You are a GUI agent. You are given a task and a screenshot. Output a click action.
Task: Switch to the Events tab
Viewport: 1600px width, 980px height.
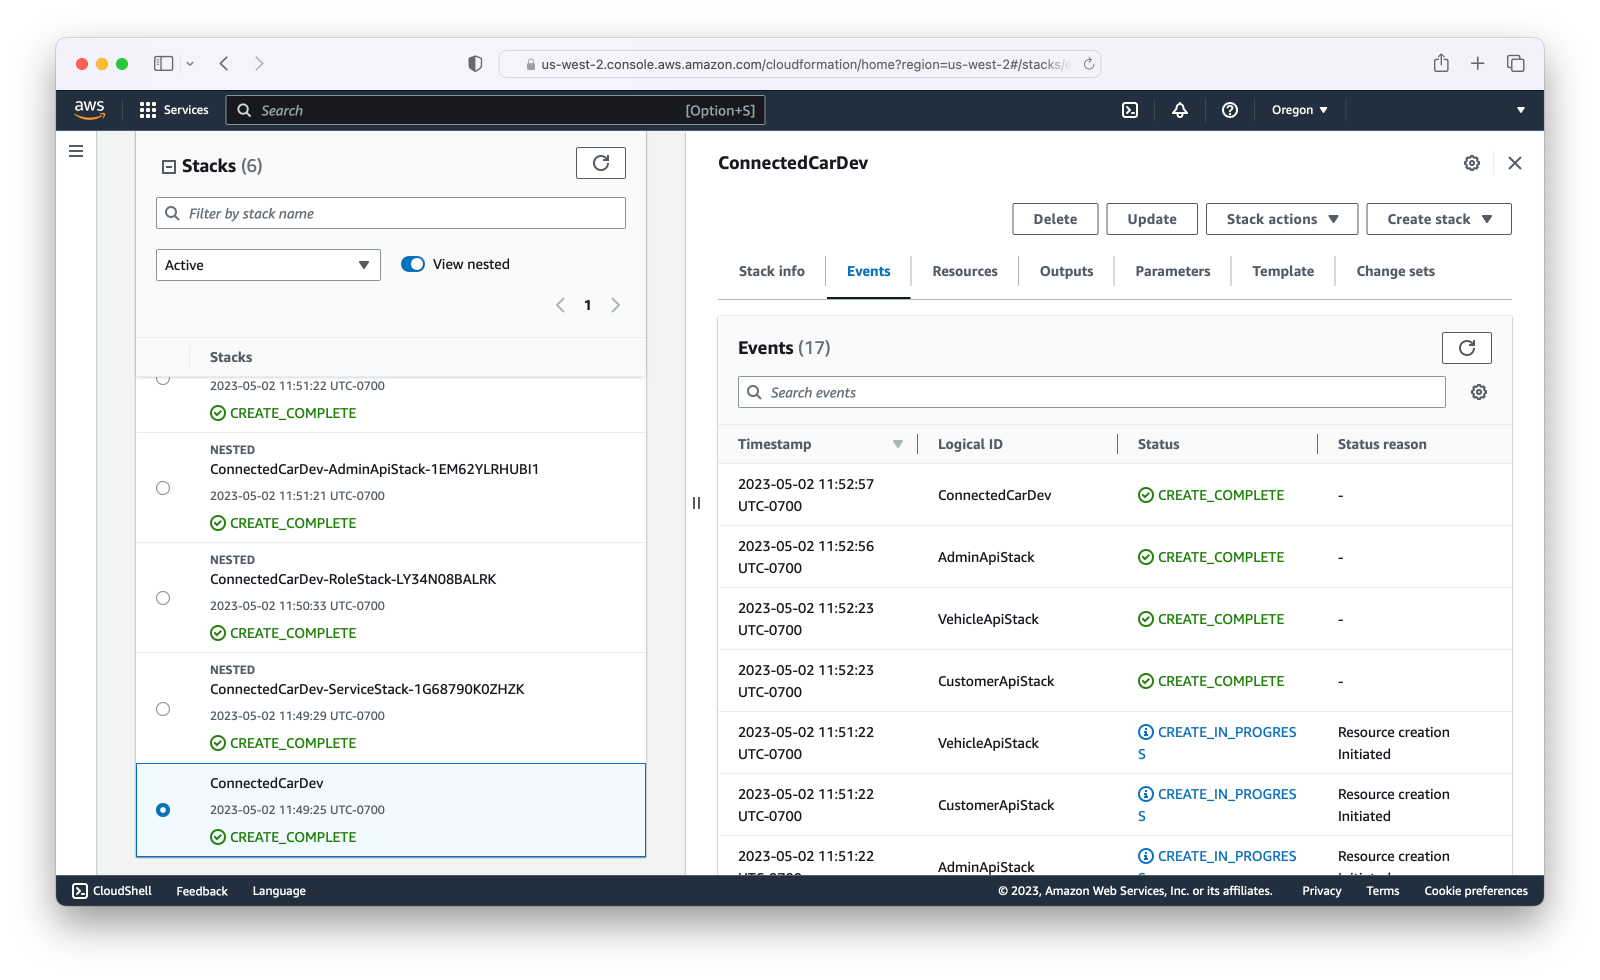click(868, 271)
